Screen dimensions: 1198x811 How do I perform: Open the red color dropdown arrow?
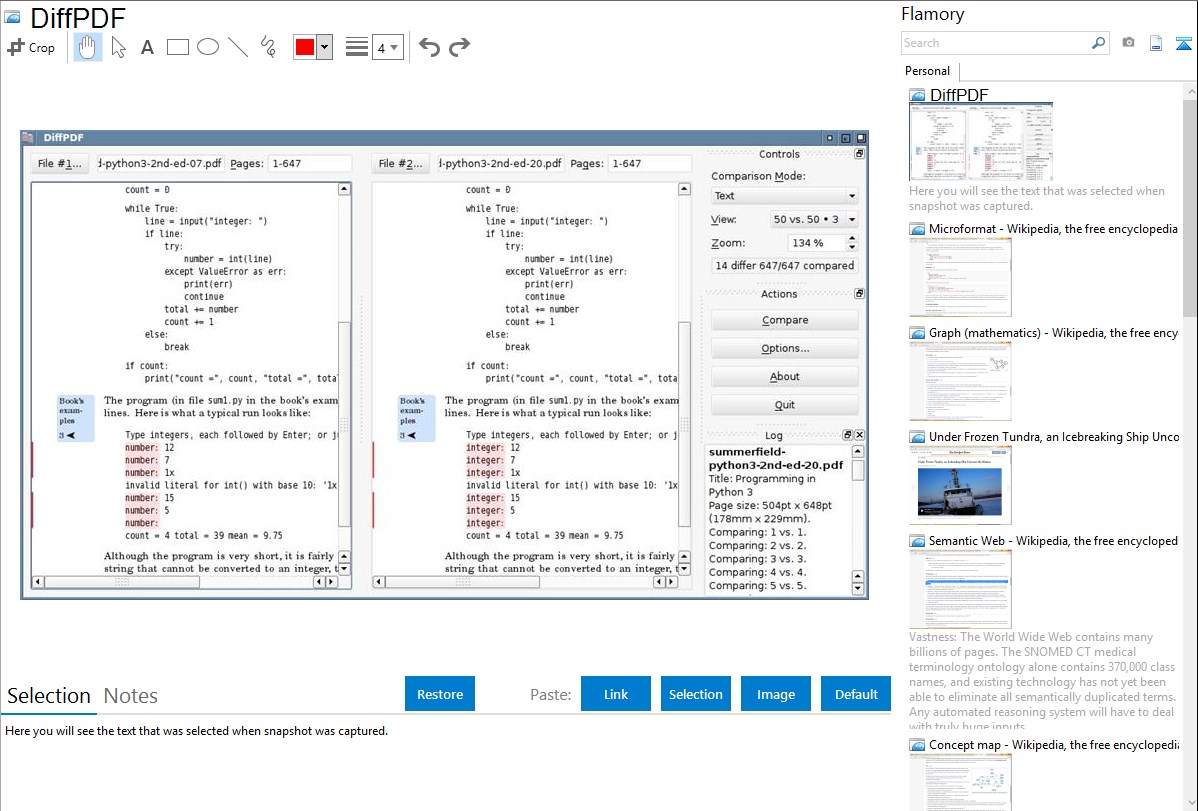pos(324,47)
